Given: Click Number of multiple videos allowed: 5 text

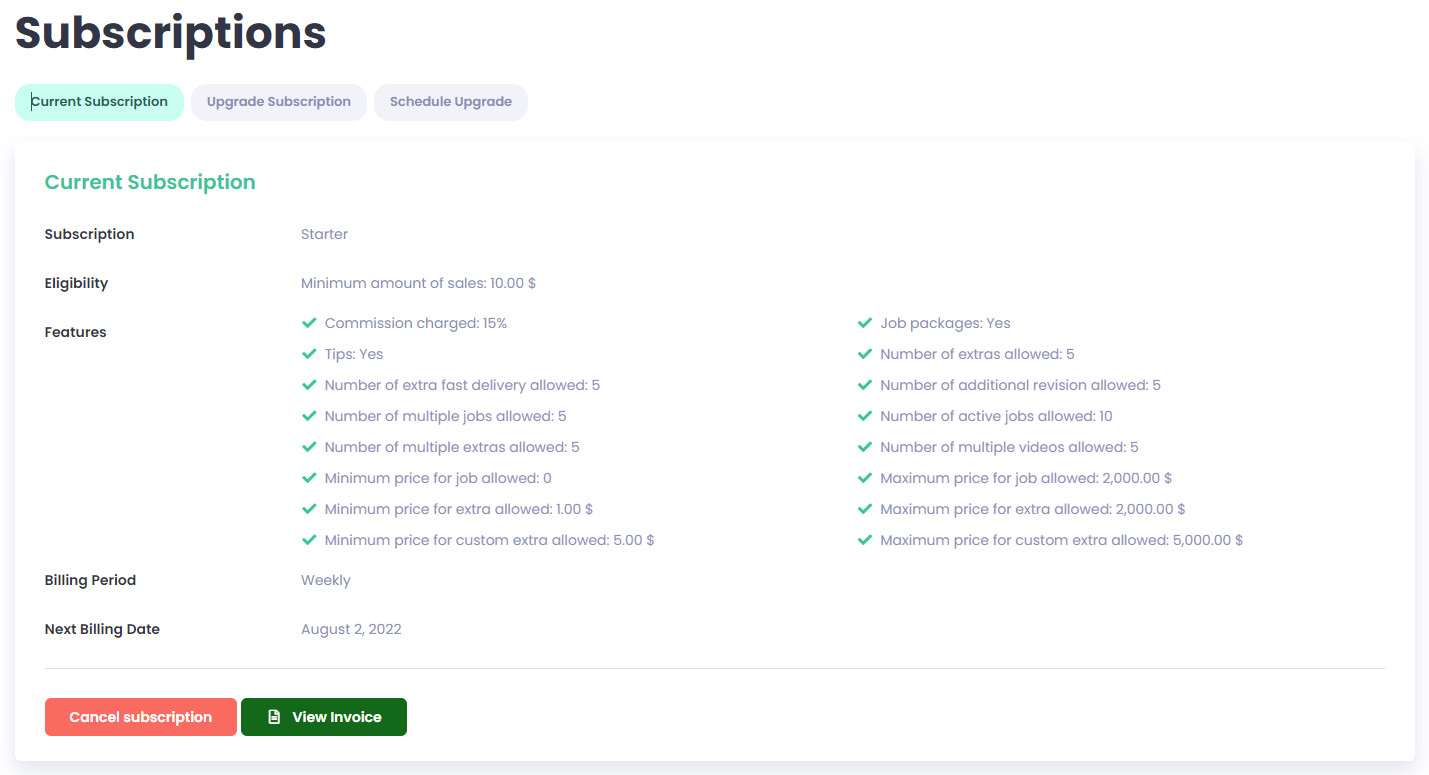Looking at the screenshot, I should 1009,447.
